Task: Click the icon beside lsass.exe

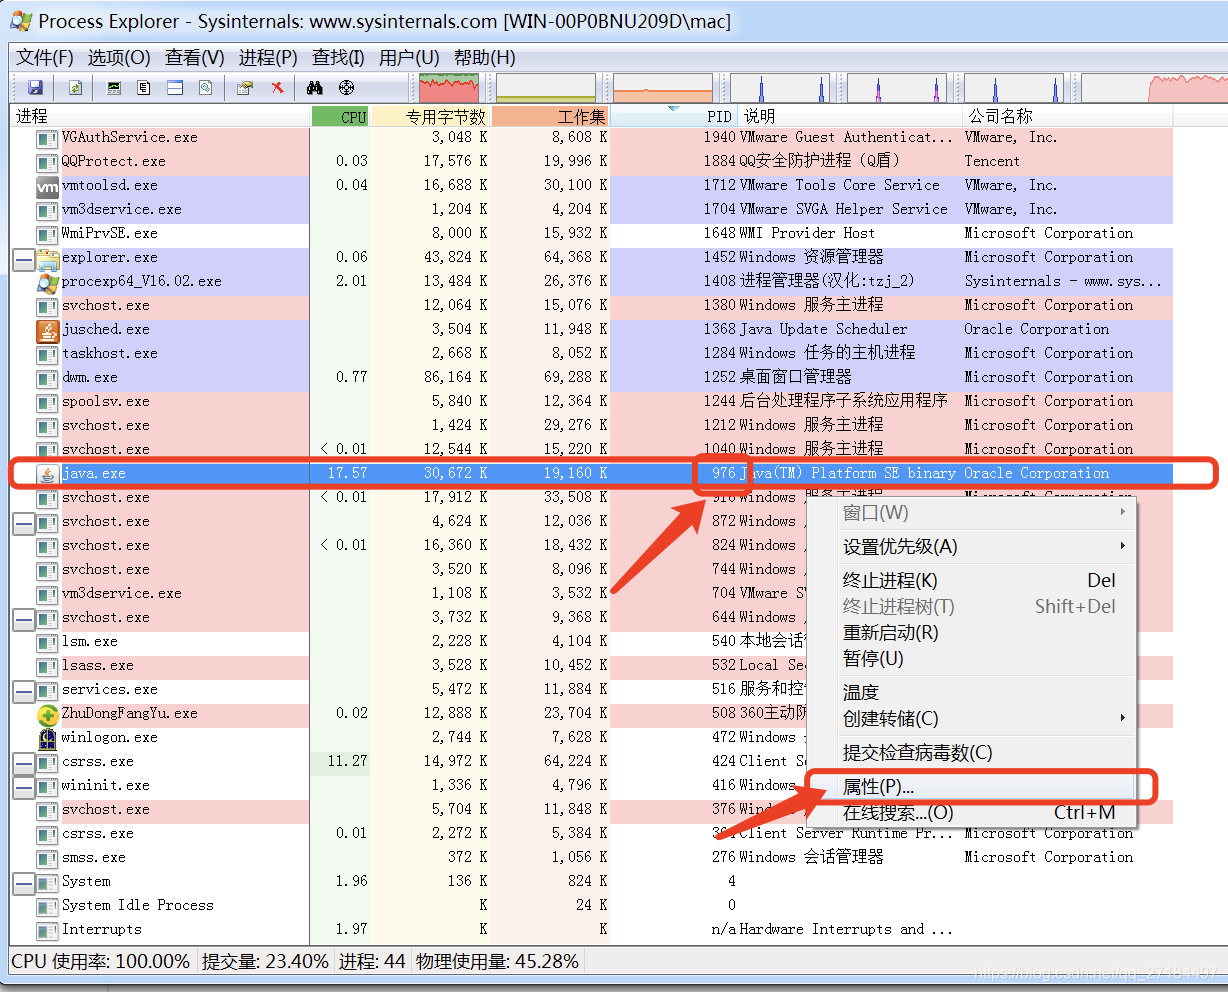Action: (47, 666)
